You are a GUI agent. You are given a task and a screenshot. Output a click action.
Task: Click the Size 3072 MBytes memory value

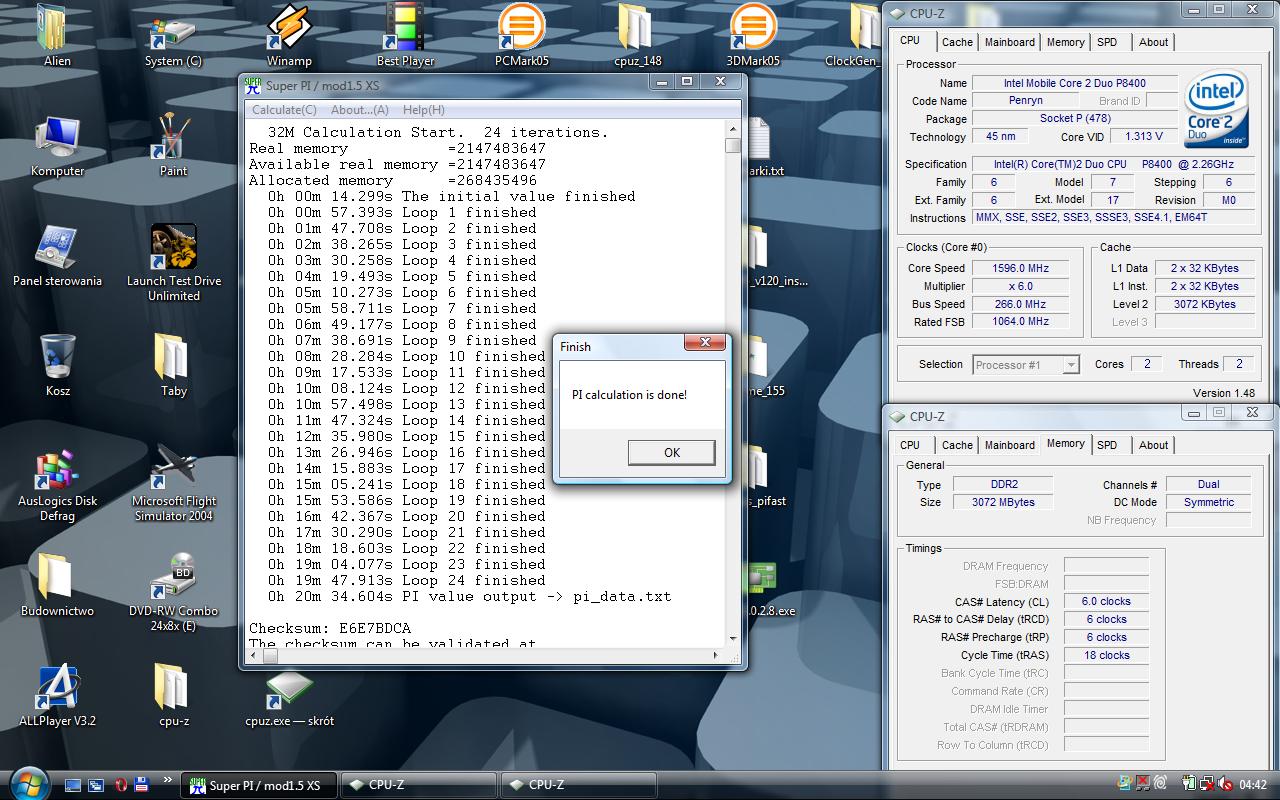tap(1003, 502)
